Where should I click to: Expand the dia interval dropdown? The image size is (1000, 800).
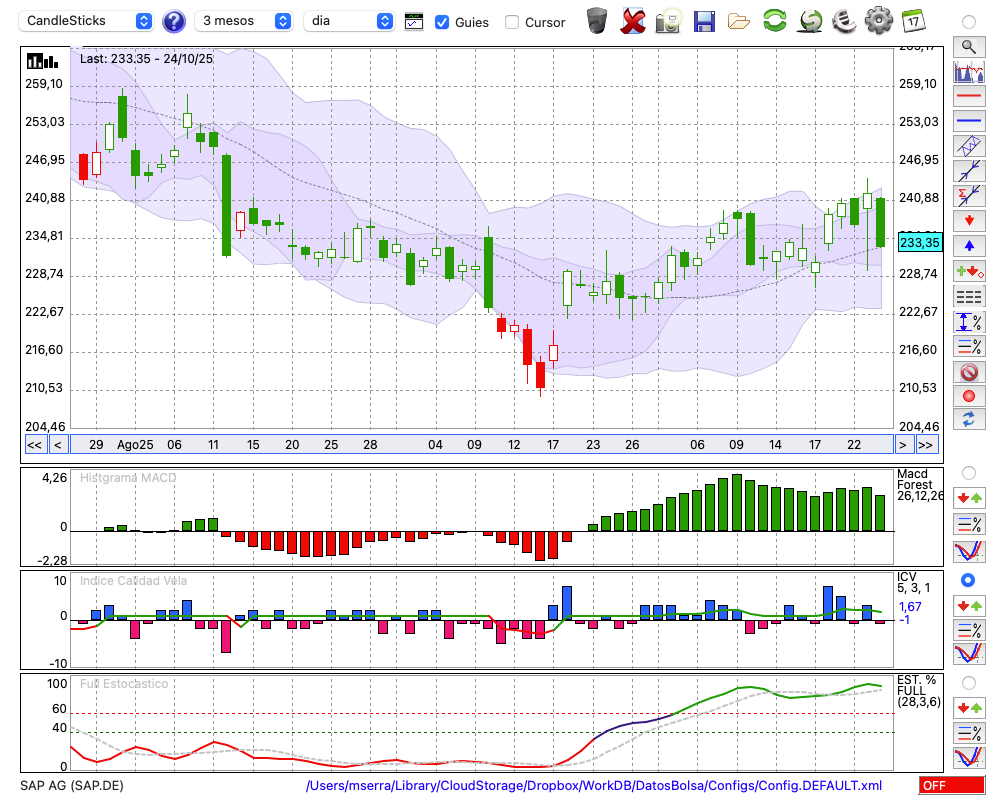coord(350,21)
